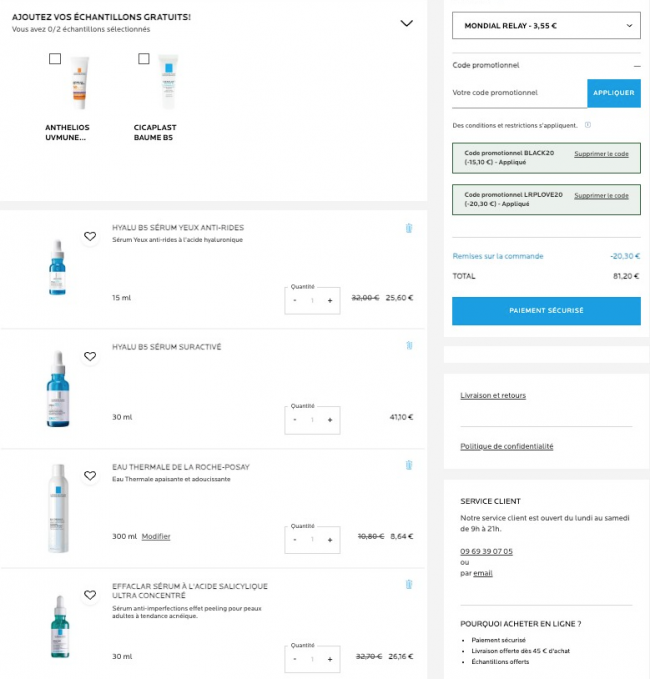Trash the Eau Thermale item
This screenshot has height=679, width=650.
pyautogui.click(x=409, y=465)
